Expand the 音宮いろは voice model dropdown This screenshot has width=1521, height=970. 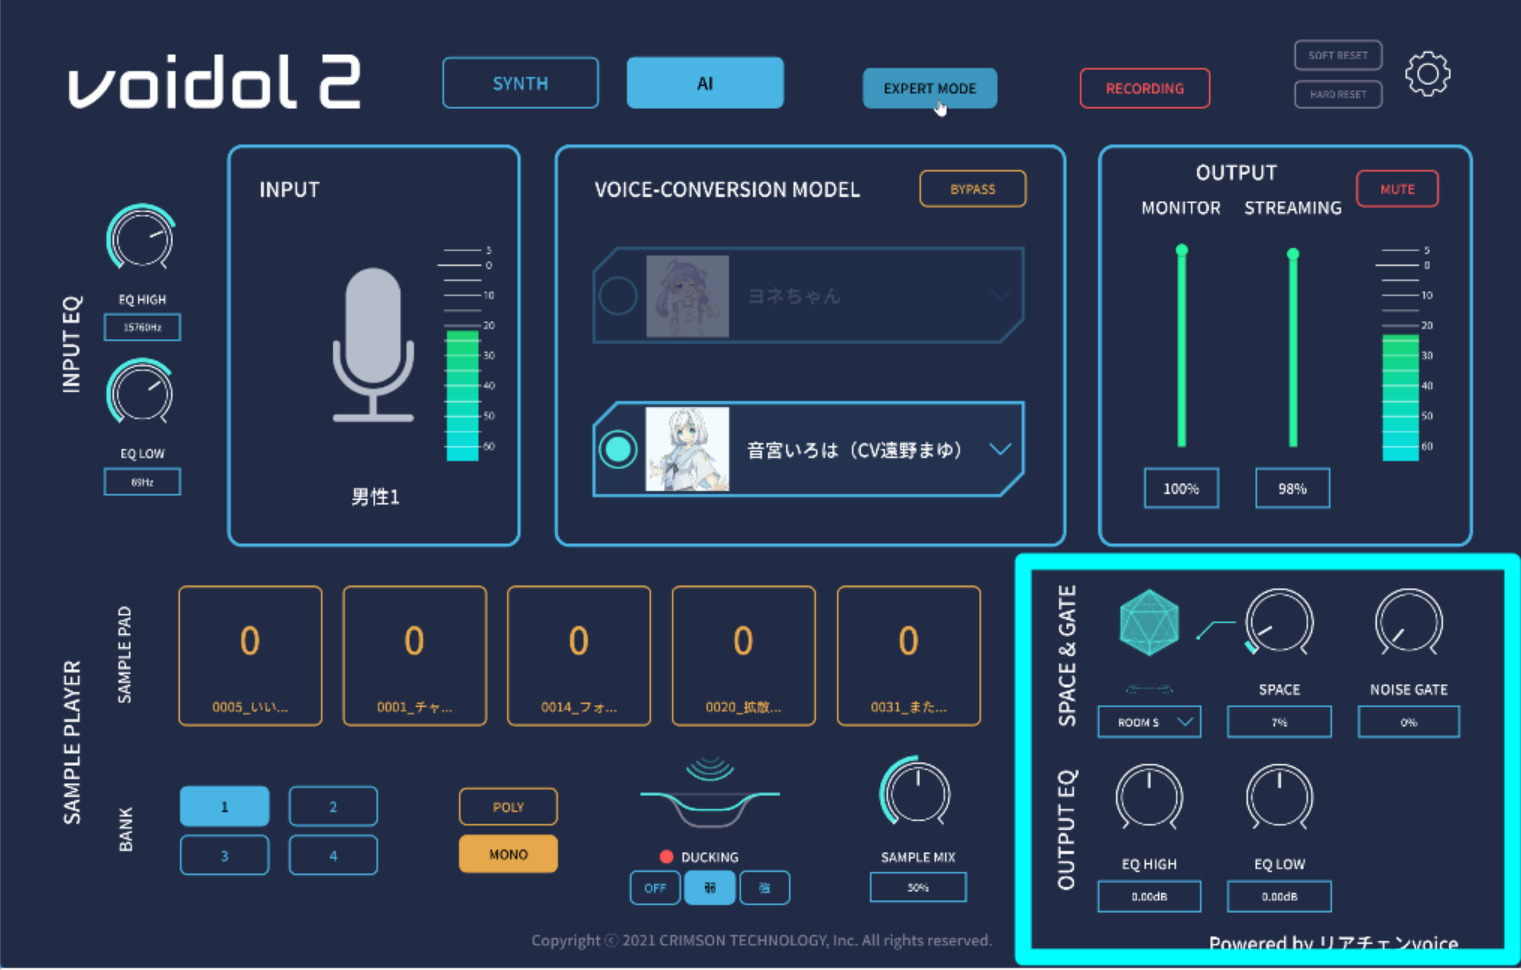click(1000, 449)
